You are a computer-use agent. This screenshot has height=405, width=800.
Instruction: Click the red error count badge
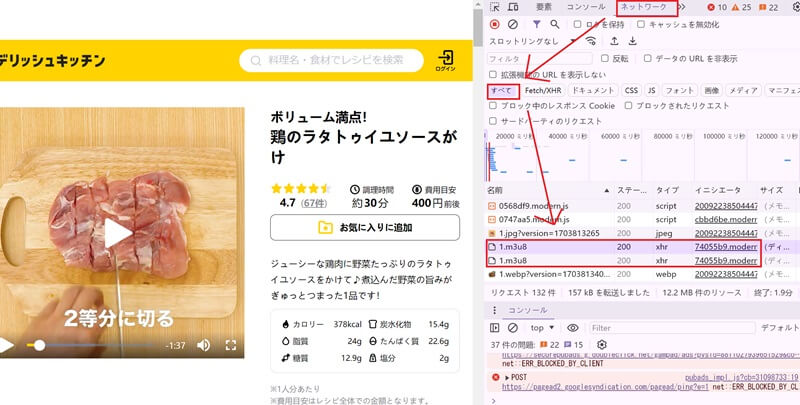click(x=717, y=7)
